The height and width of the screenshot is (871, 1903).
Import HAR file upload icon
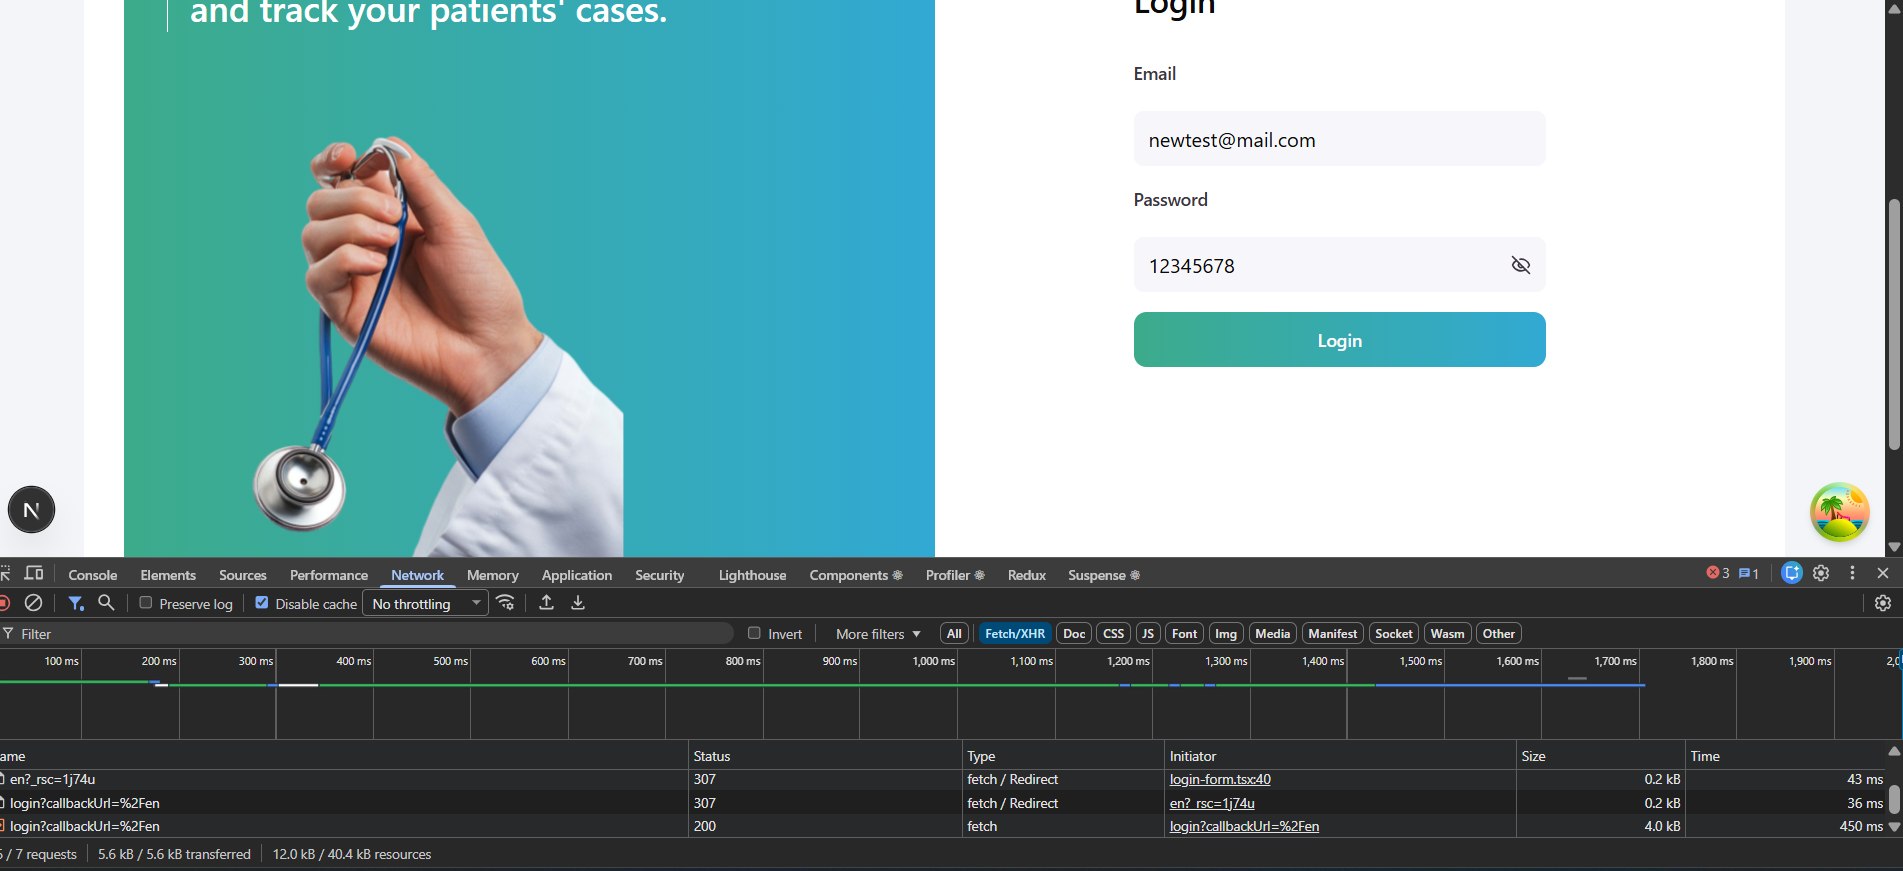coord(546,603)
